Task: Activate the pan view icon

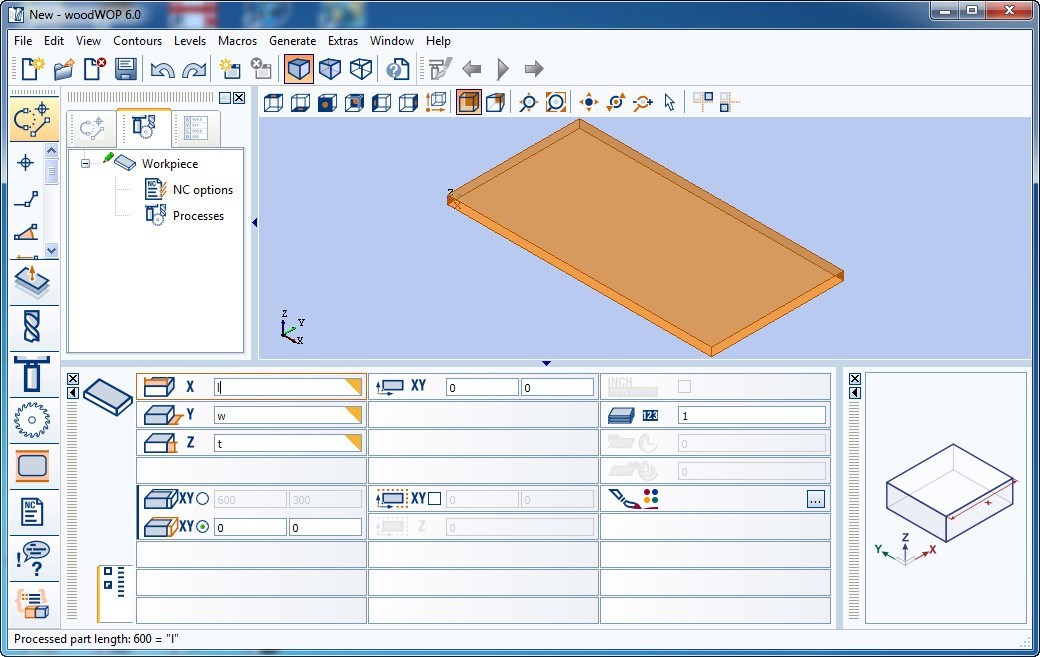Action: pyautogui.click(x=588, y=102)
